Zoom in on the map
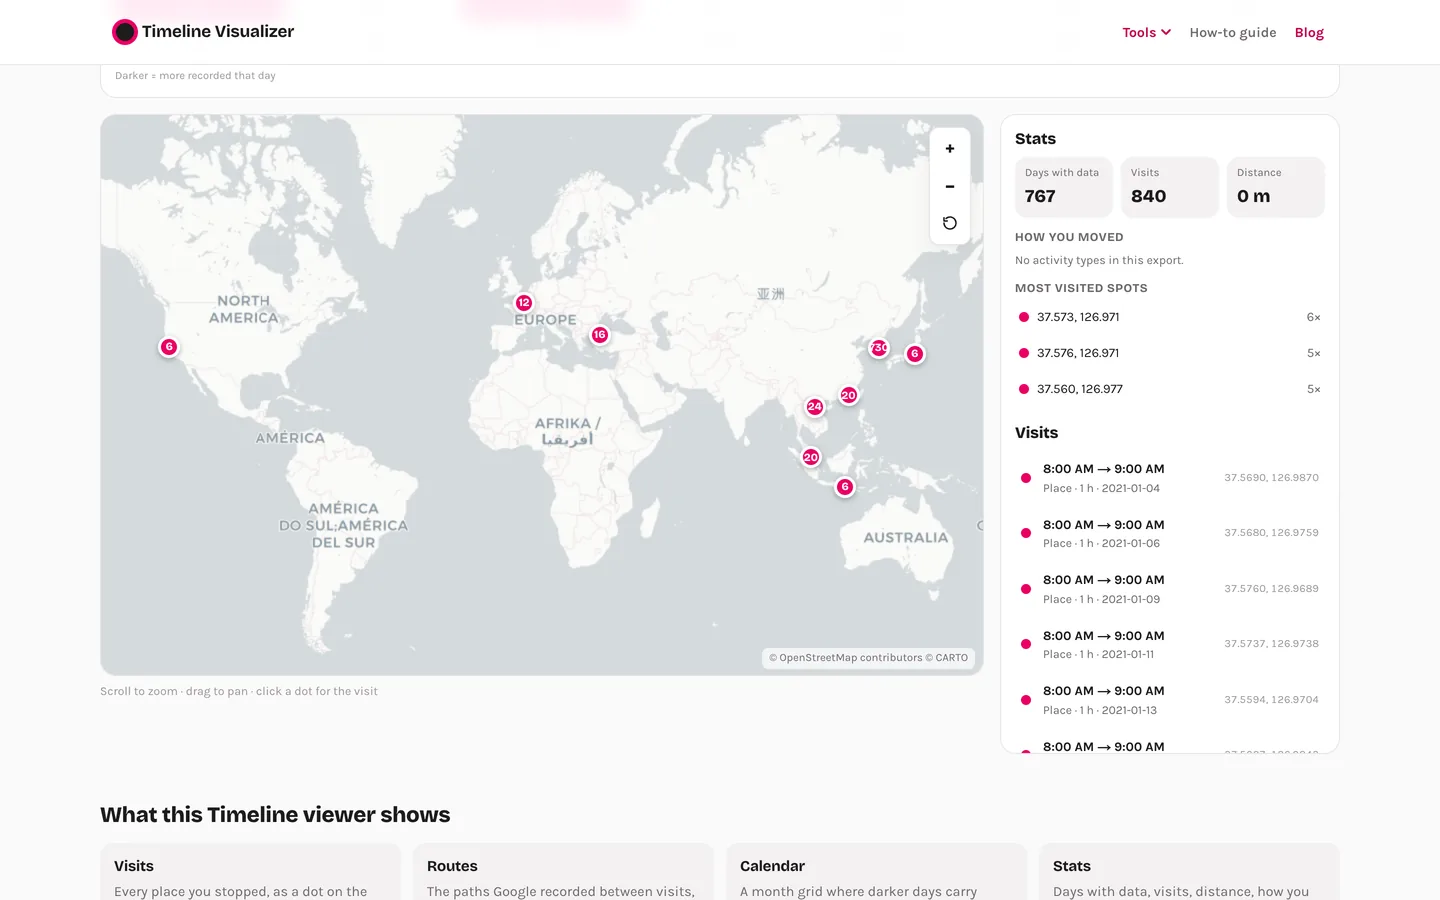1440x900 pixels. [950, 149]
